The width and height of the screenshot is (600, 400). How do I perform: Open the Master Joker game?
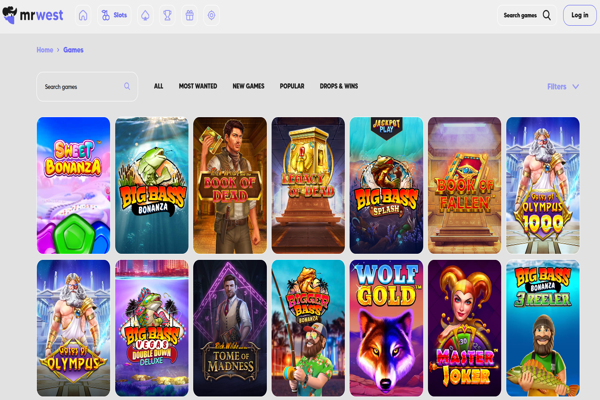coord(465,328)
